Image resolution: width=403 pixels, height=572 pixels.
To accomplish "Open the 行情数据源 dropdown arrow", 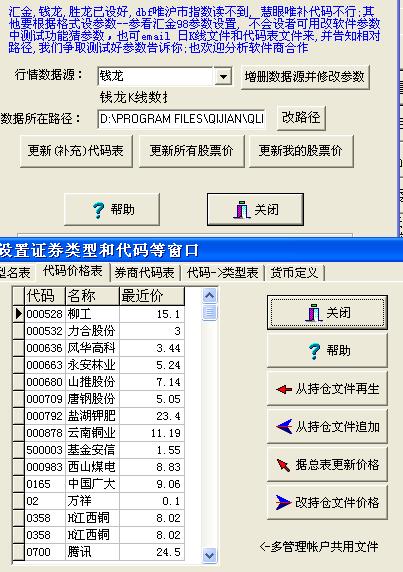I will pos(223,77).
